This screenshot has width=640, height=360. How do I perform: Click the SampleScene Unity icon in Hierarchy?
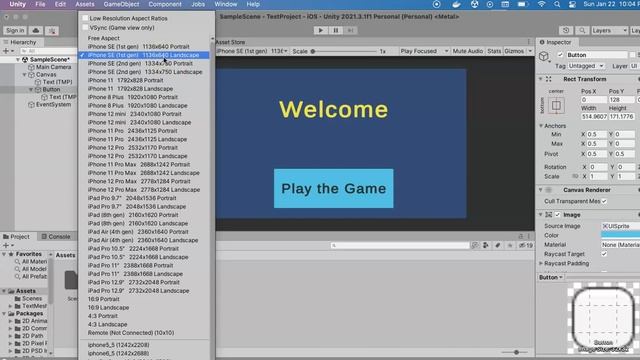click(x=25, y=60)
